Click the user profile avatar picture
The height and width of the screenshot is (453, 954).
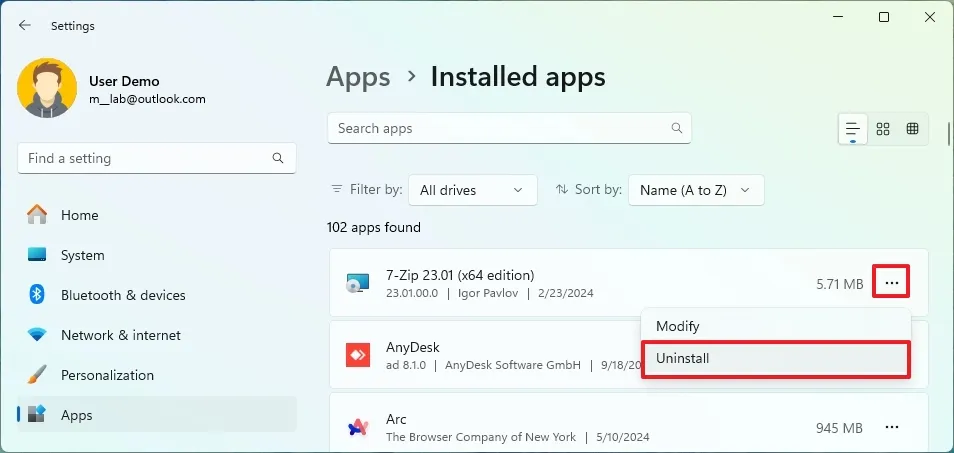pos(46,88)
